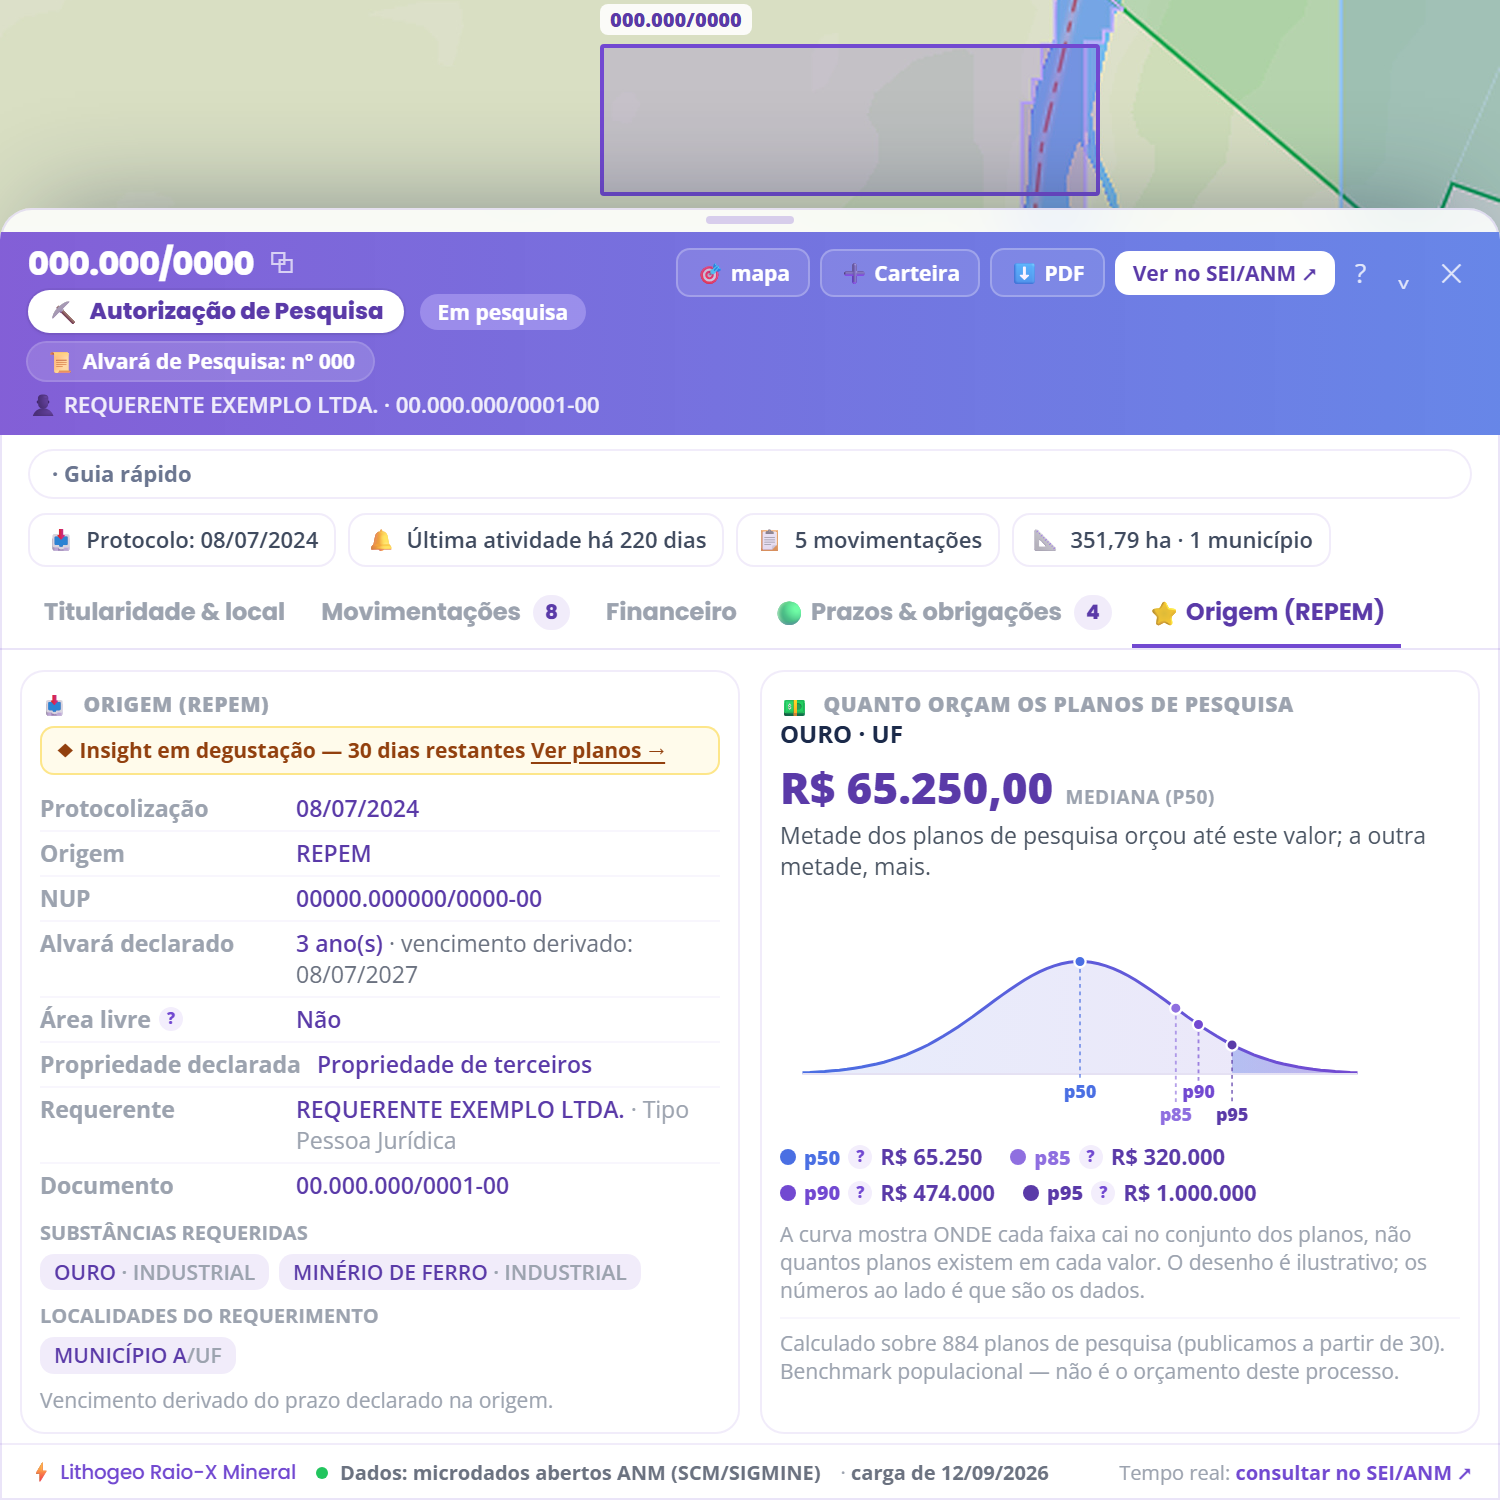1500x1500 pixels.
Task: Click the NUP value 00000.000000/0000-00
Action: pyautogui.click(x=419, y=899)
